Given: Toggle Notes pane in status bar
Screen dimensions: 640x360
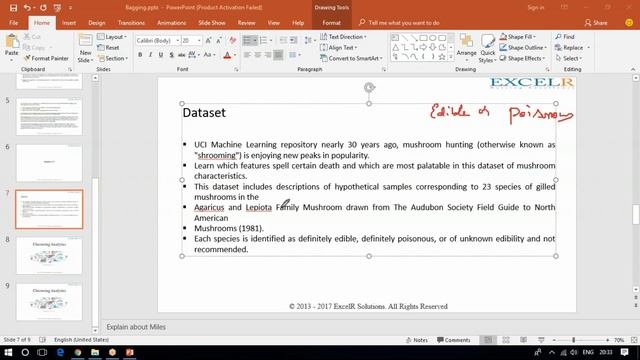Looking at the screenshot, I should click(417, 340).
